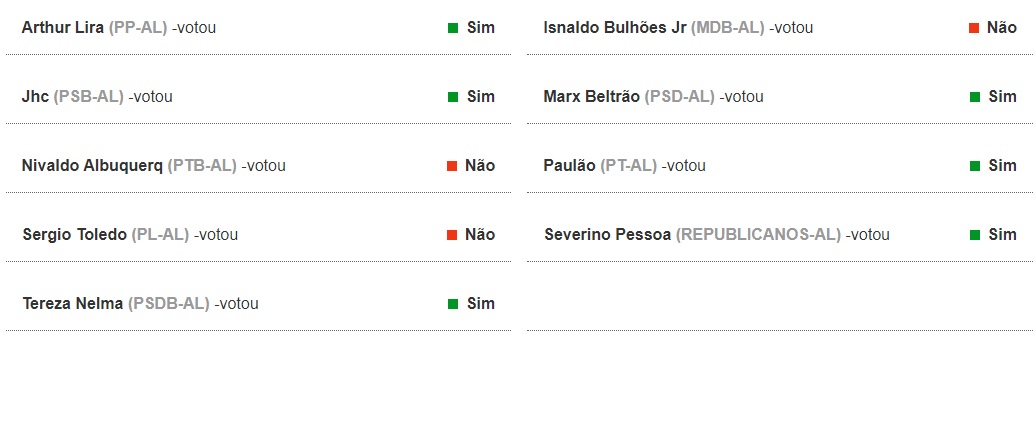Screen dimensions: 1036x444
Task: Select the green indicator for Paulão's vote
Action: (975, 166)
